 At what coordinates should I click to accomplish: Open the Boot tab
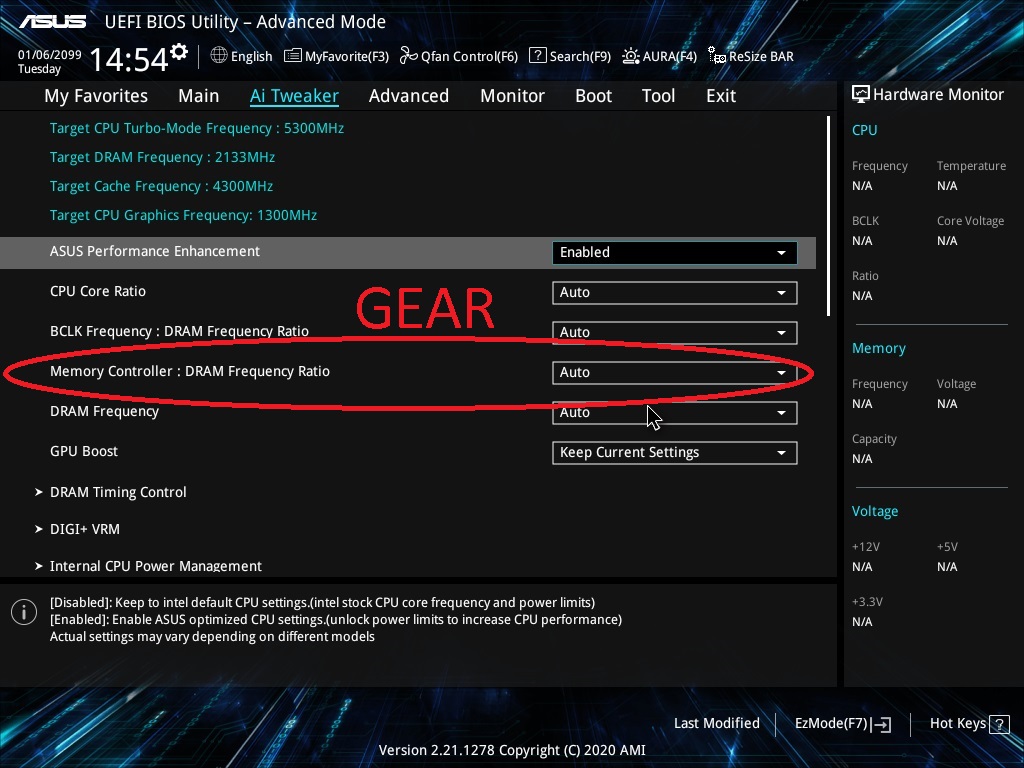594,96
